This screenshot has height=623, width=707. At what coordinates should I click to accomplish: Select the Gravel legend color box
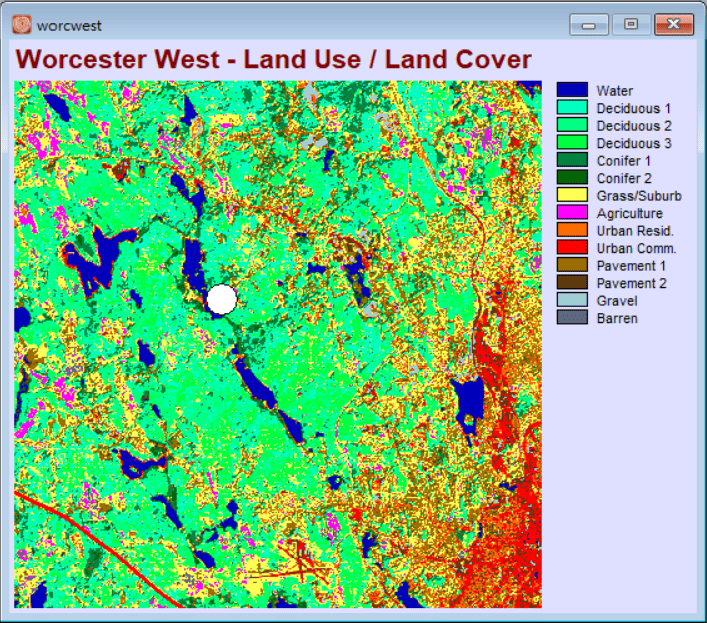pyautogui.click(x=572, y=300)
